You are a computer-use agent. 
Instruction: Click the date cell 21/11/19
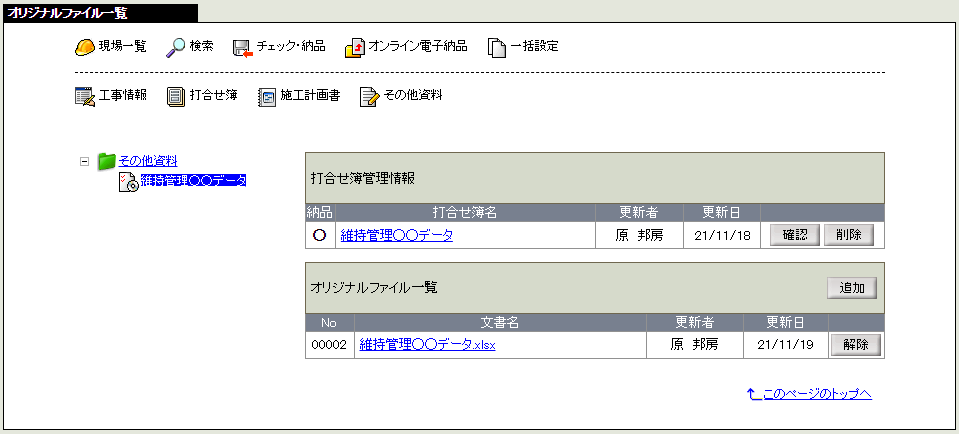785,345
